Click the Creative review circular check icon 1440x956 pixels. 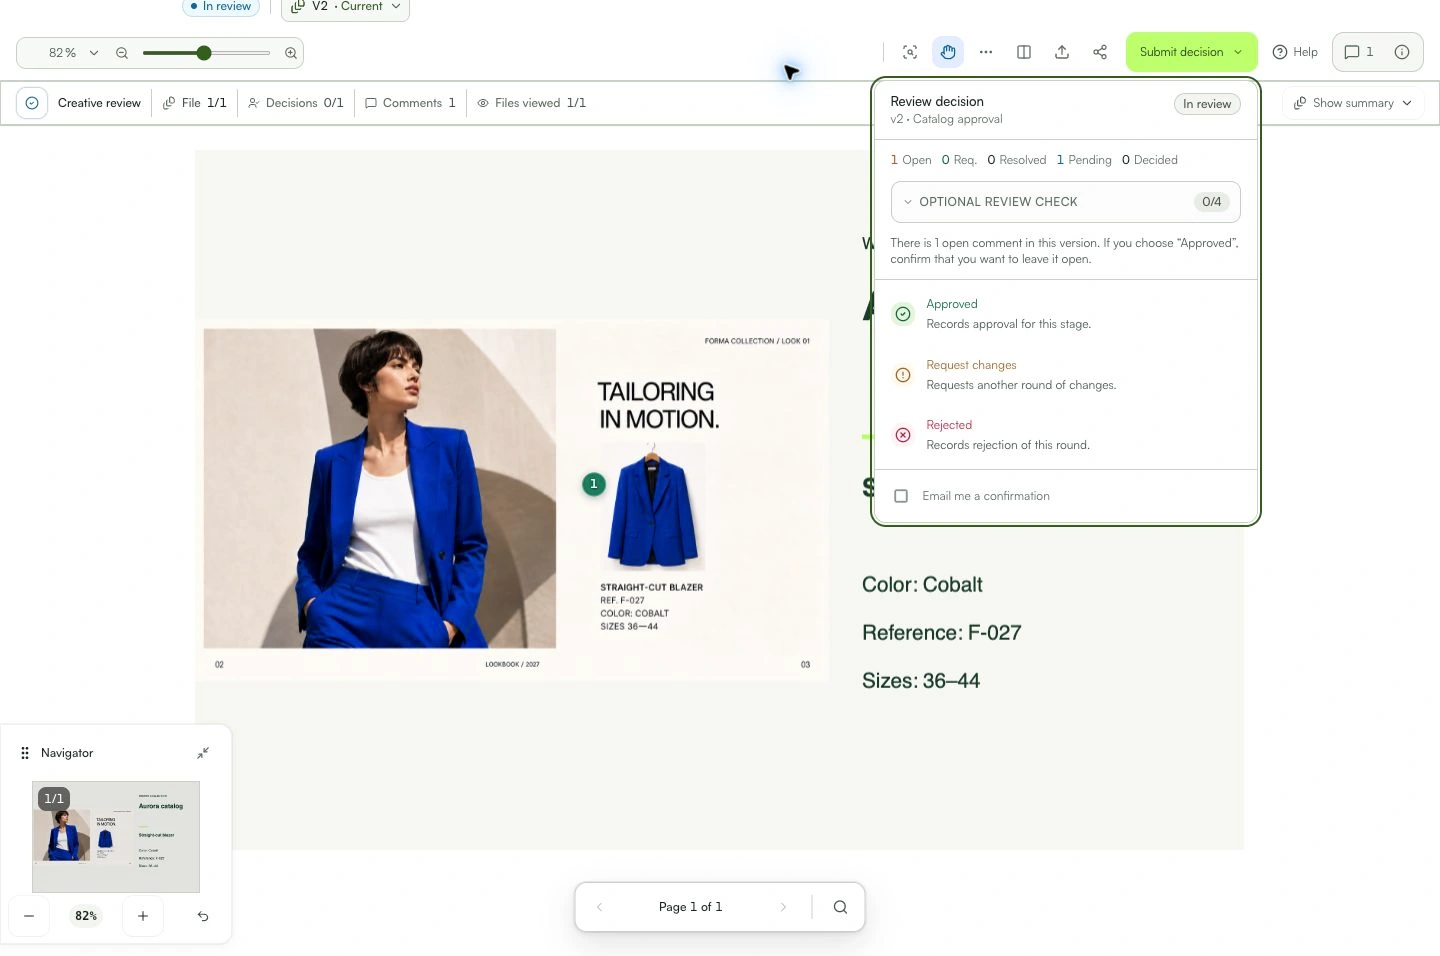click(x=32, y=103)
